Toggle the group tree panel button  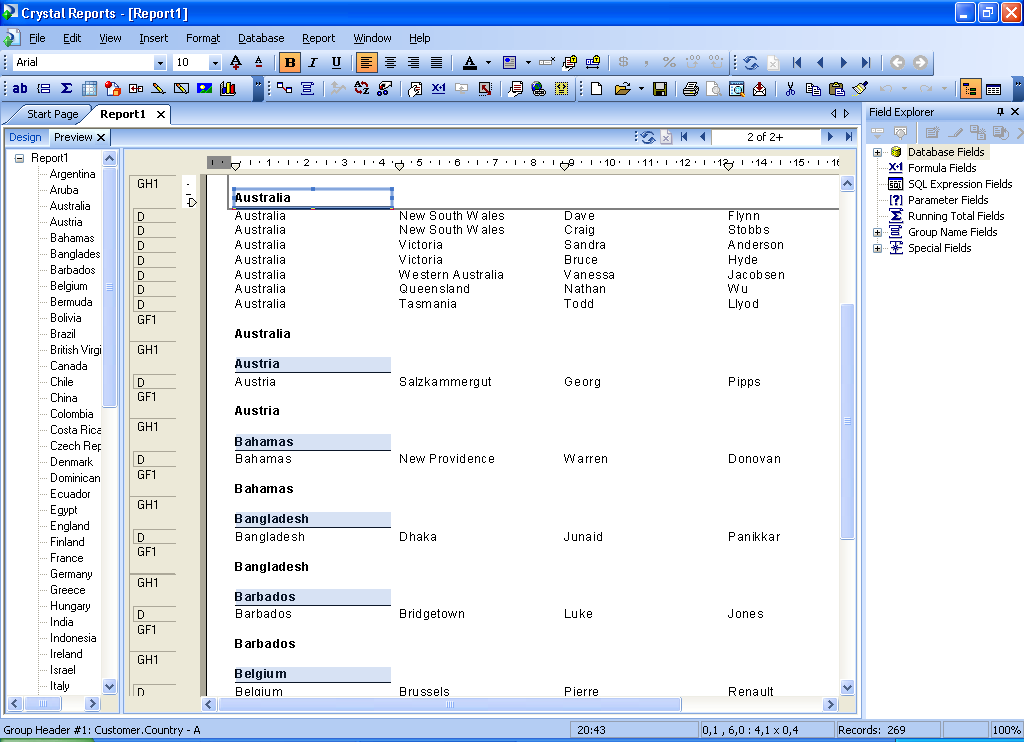[x=970, y=89]
